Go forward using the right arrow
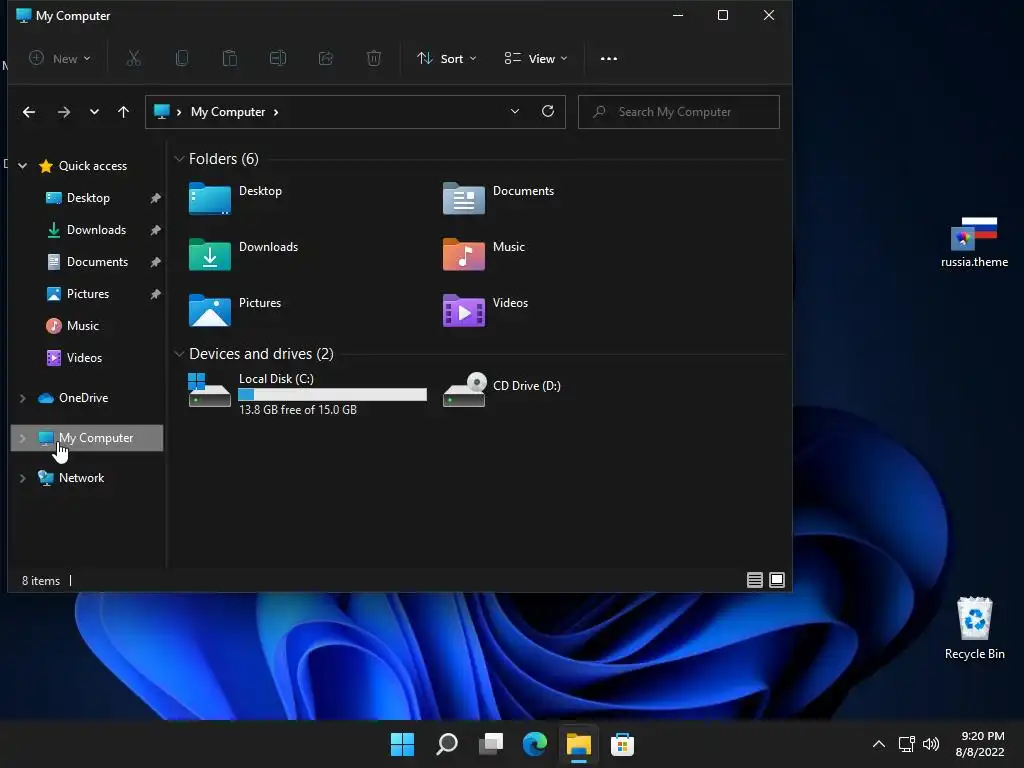 63,112
